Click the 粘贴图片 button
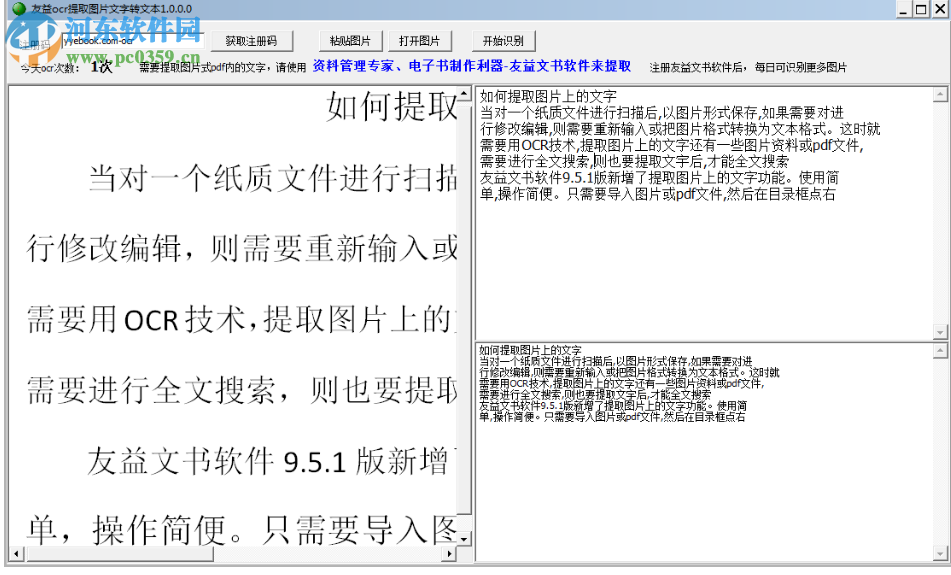 pos(351,41)
